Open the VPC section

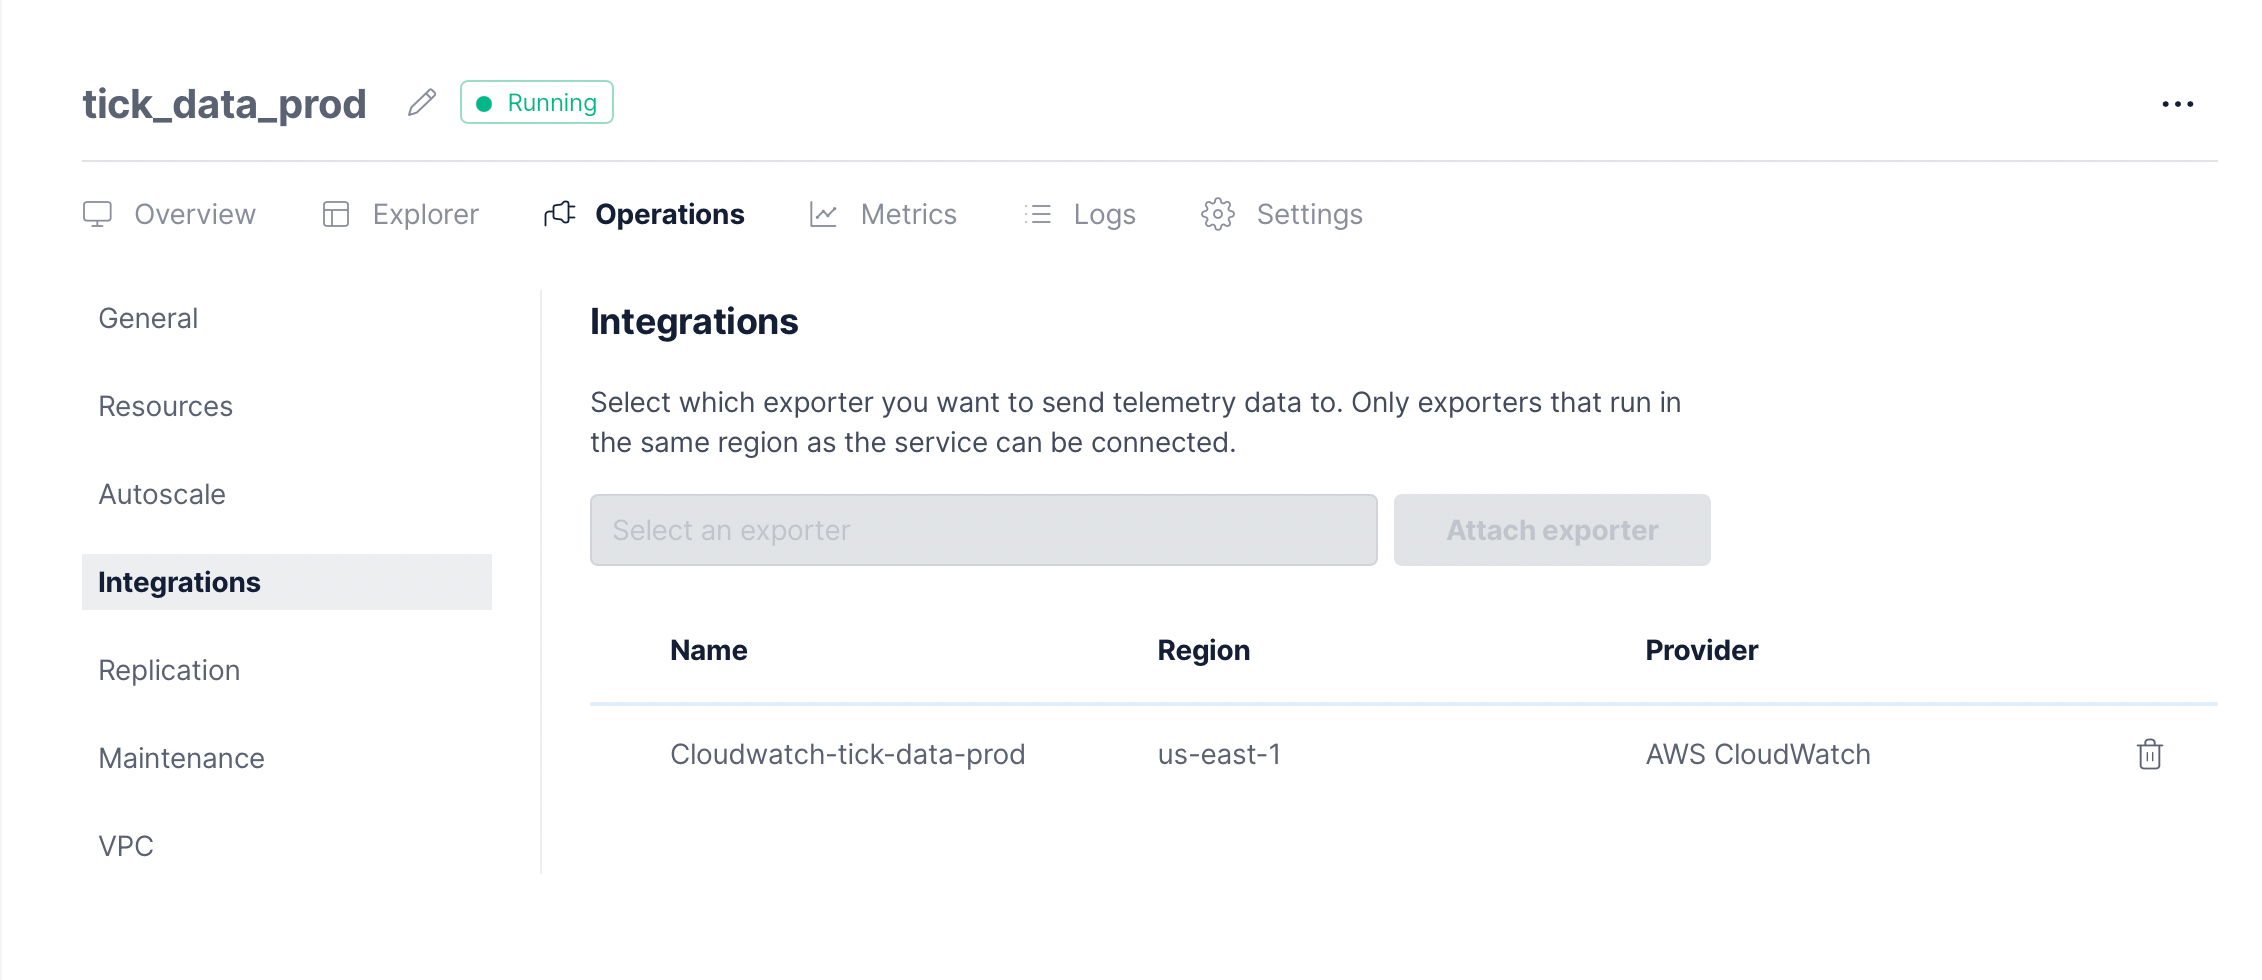click(126, 846)
